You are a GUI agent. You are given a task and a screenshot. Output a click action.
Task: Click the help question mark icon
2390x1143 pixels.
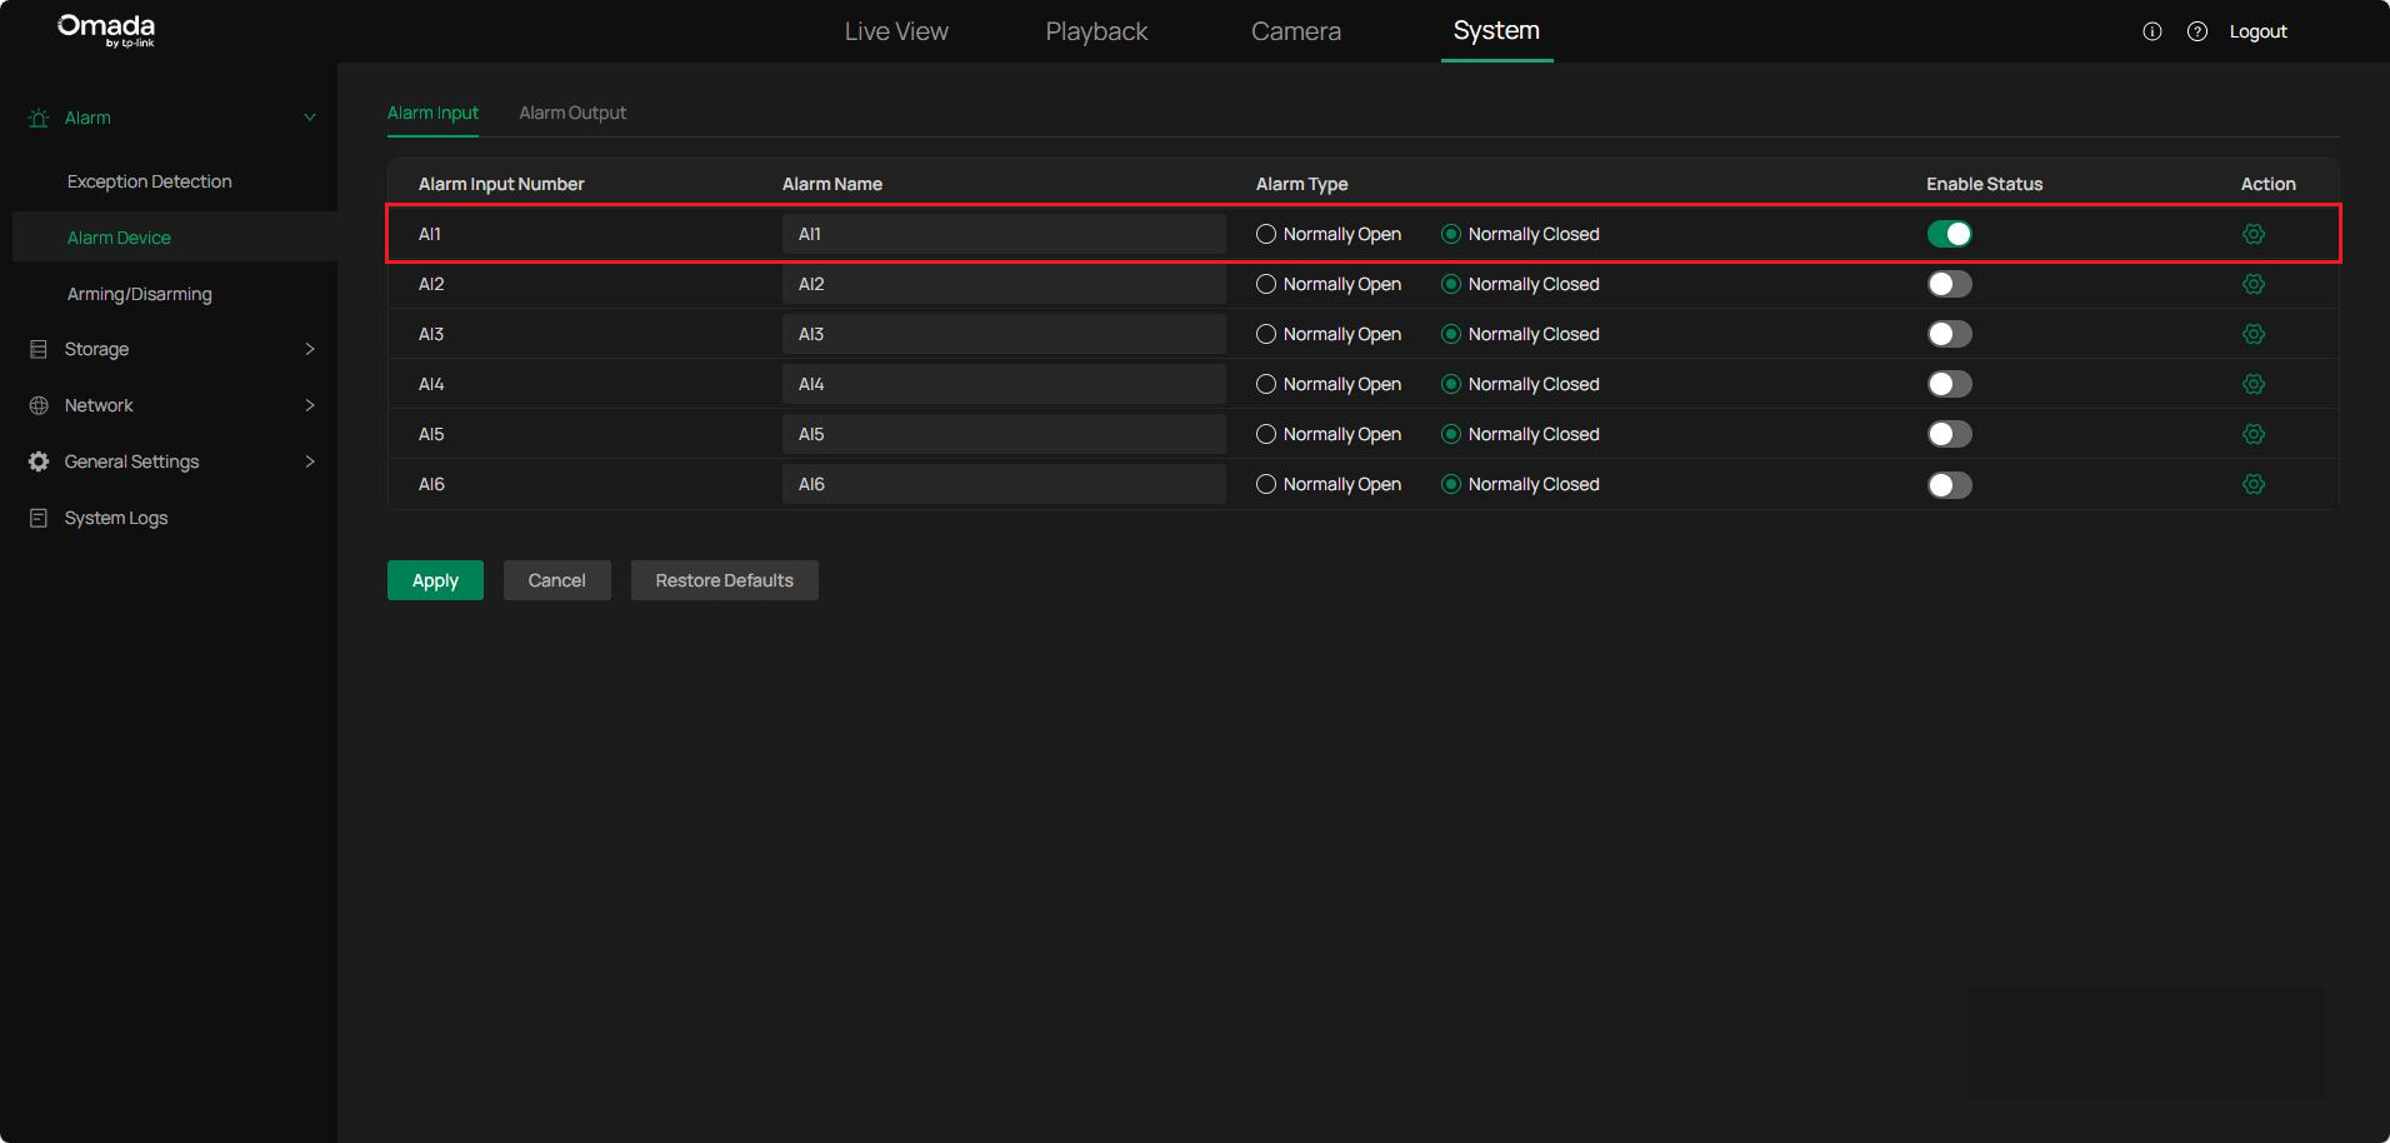(2197, 31)
